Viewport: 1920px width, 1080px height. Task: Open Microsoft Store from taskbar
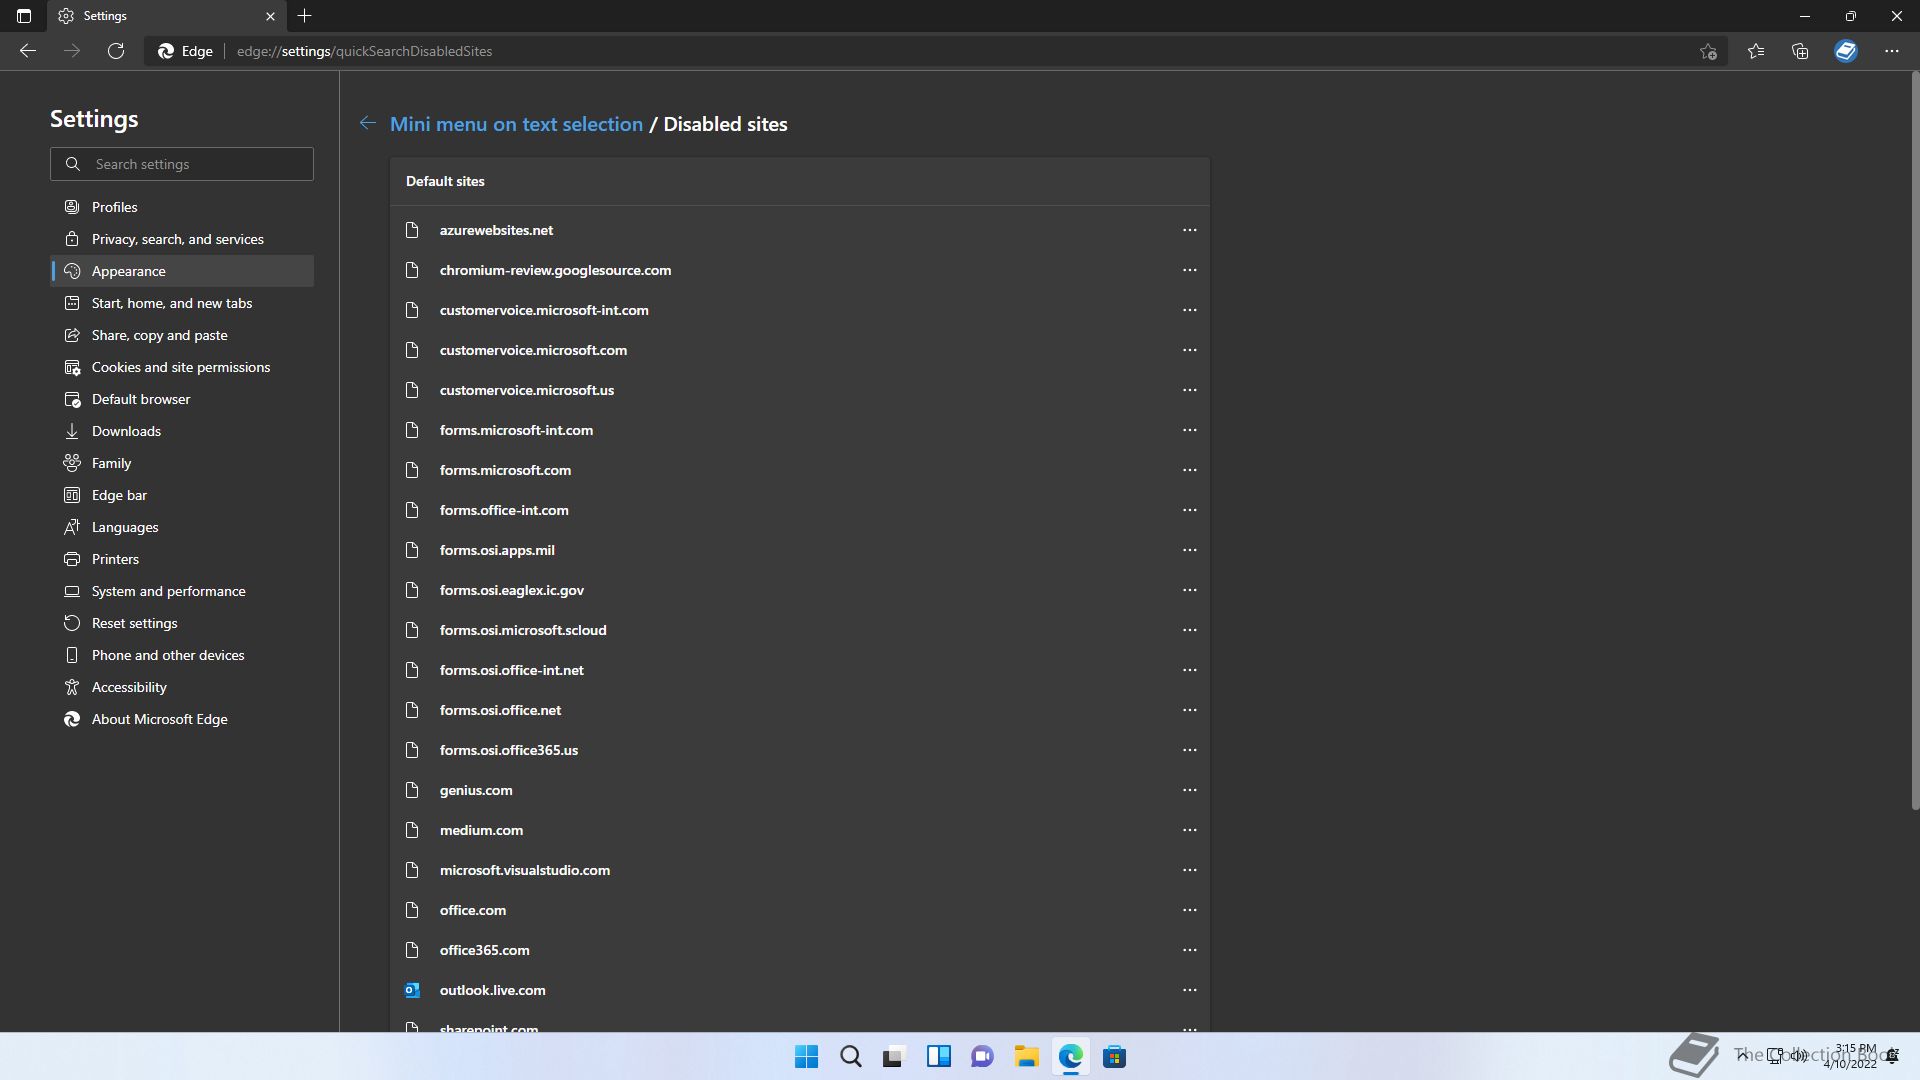[x=1114, y=1057]
